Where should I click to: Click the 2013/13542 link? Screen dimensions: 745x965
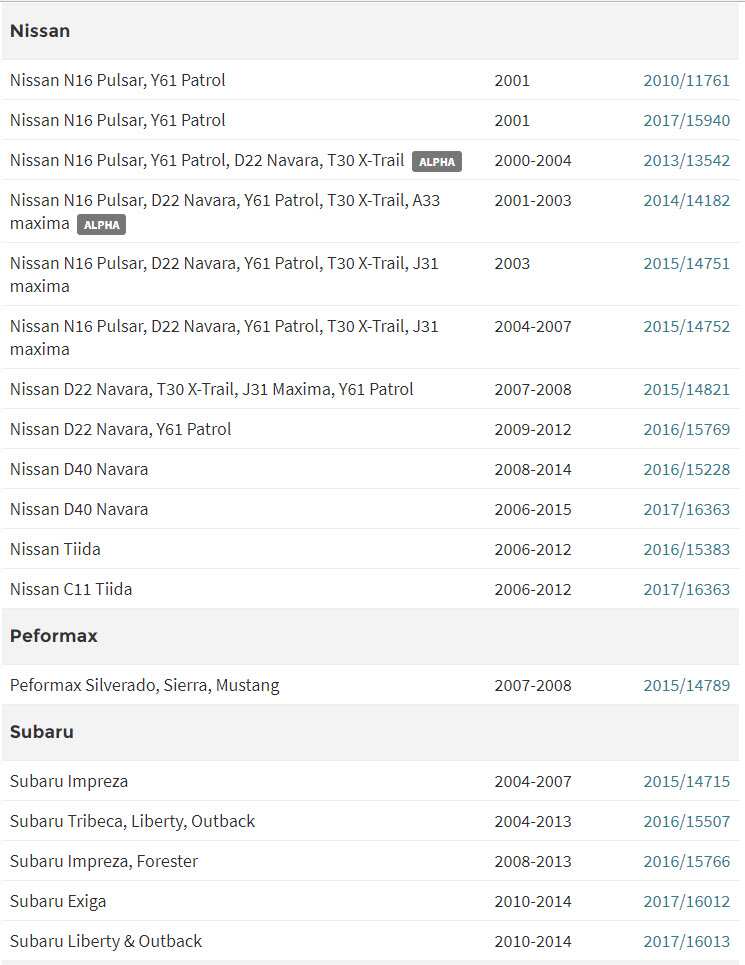pyautogui.click(x=686, y=161)
